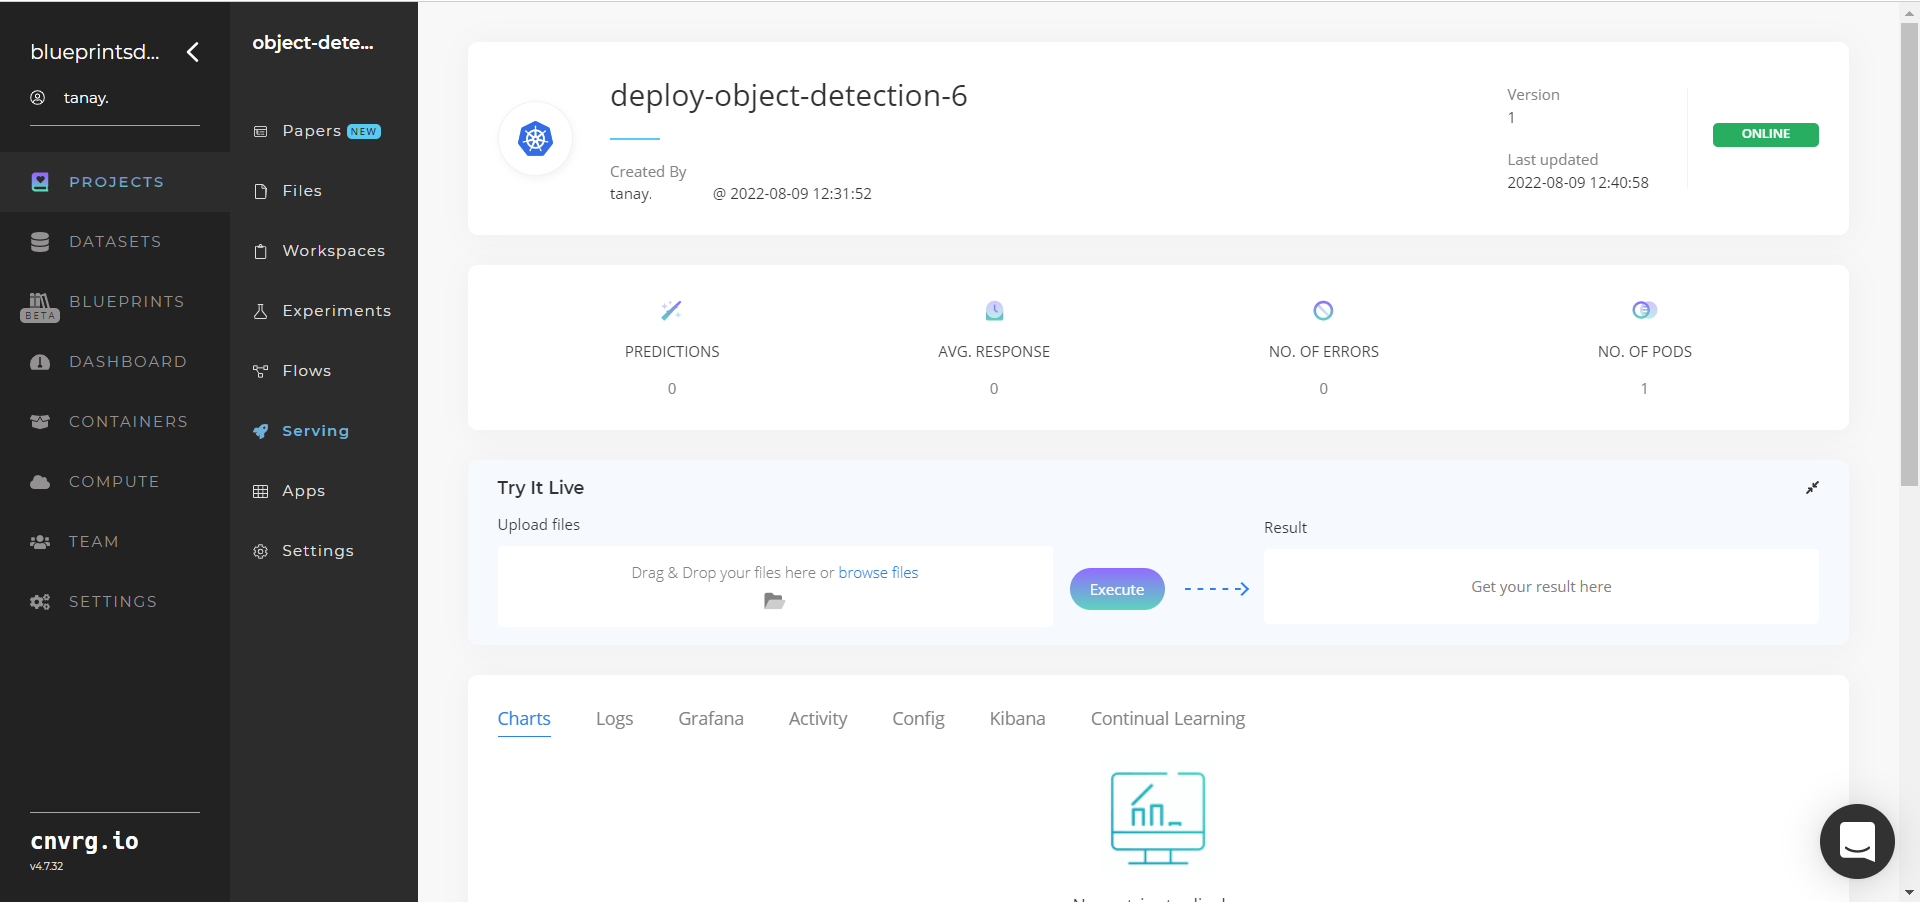Click the folder icon in upload area

774,601
